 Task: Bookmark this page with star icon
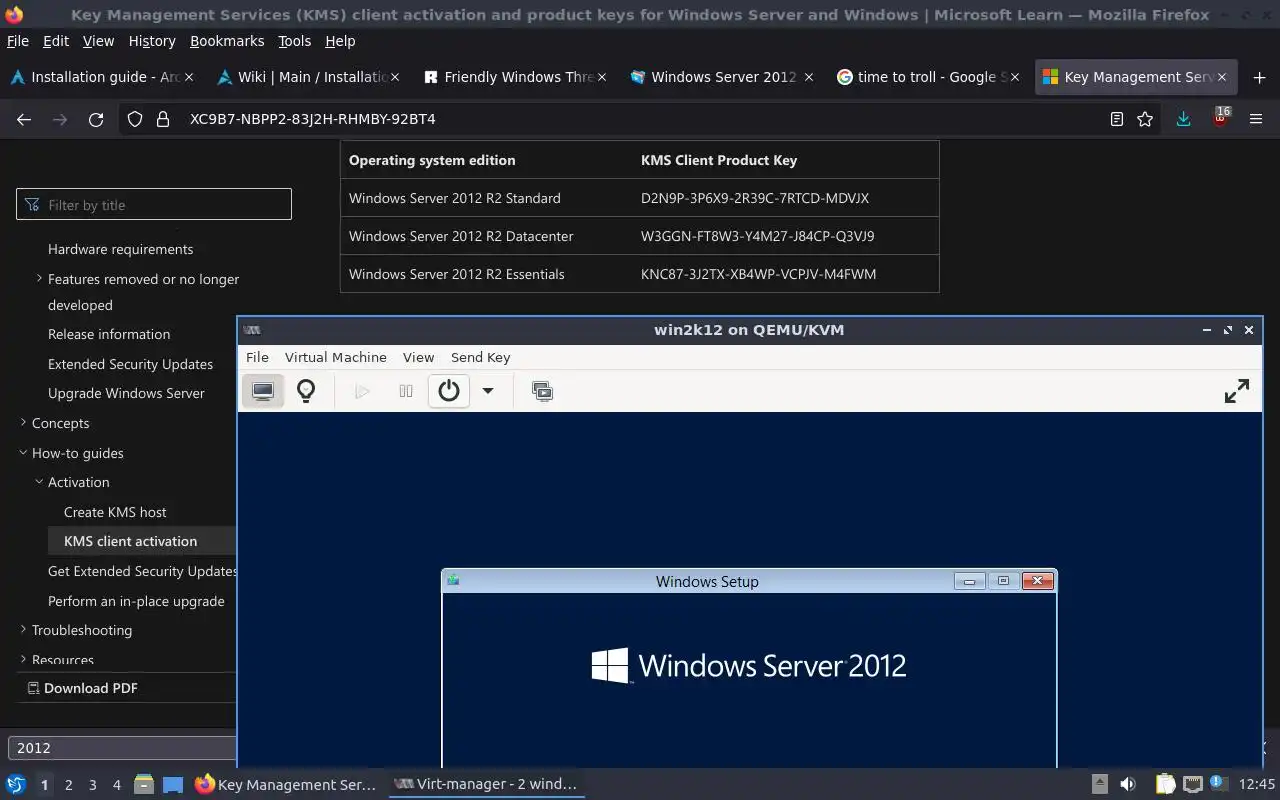pos(1145,119)
